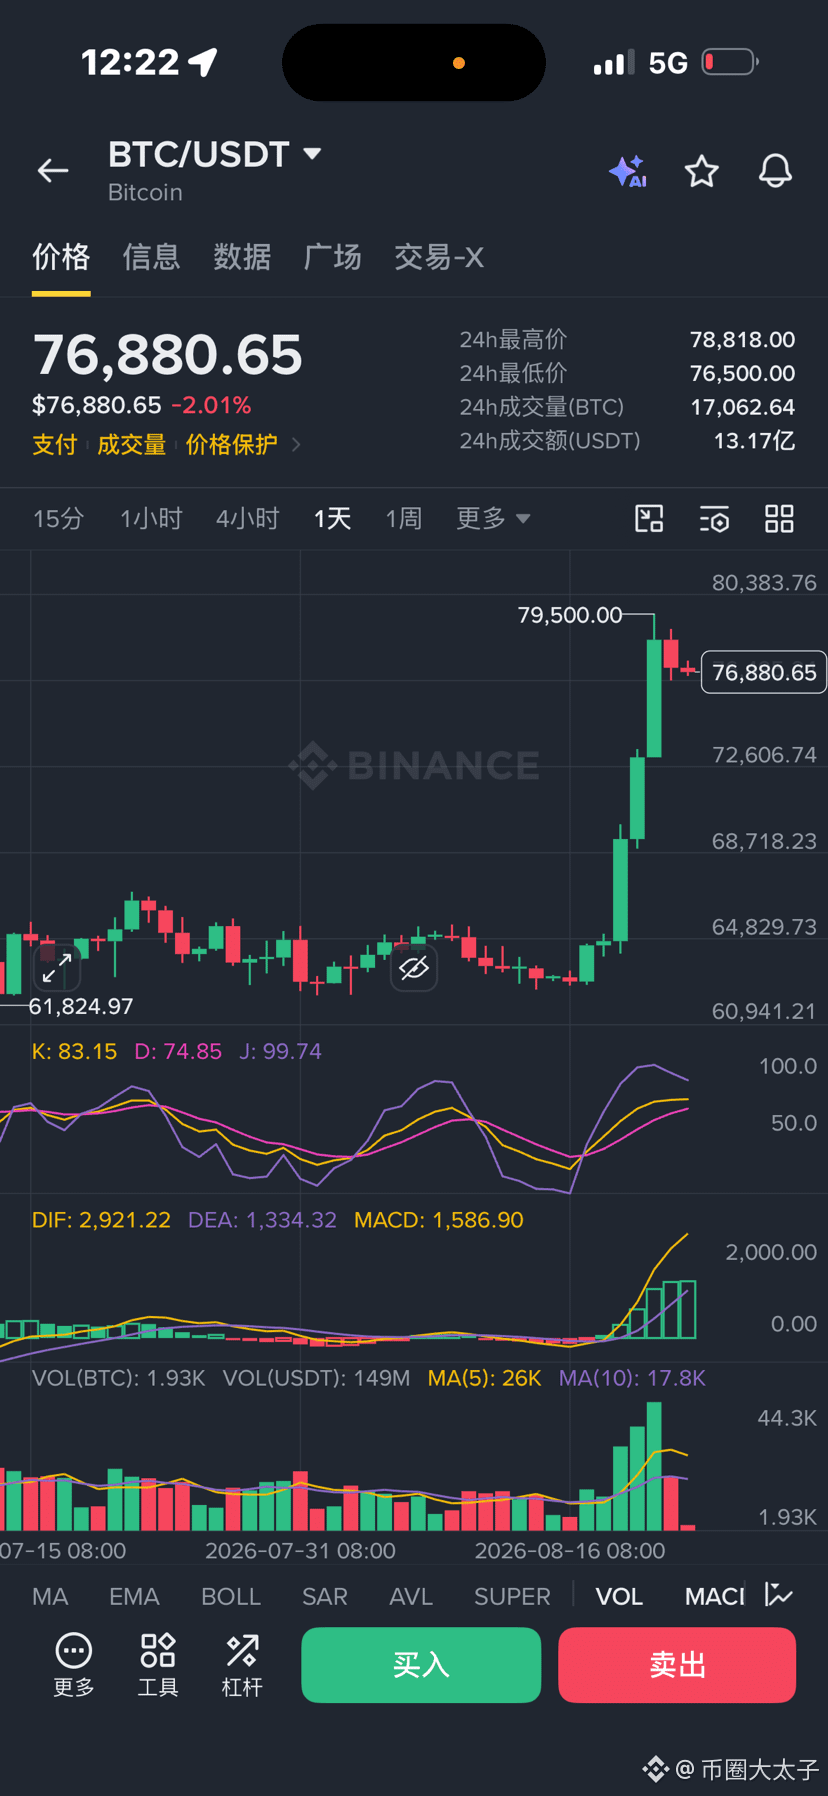The height and width of the screenshot is (1796, 828).
Task: Select the 1天 timeframe
Action: [x=332, y=518]
